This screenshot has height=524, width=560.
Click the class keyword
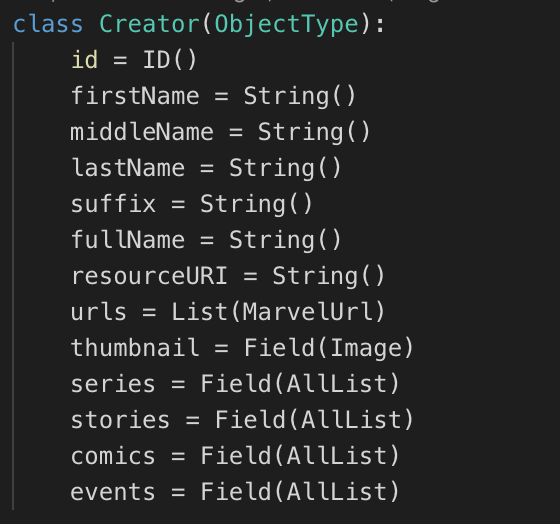pos(48,24)
